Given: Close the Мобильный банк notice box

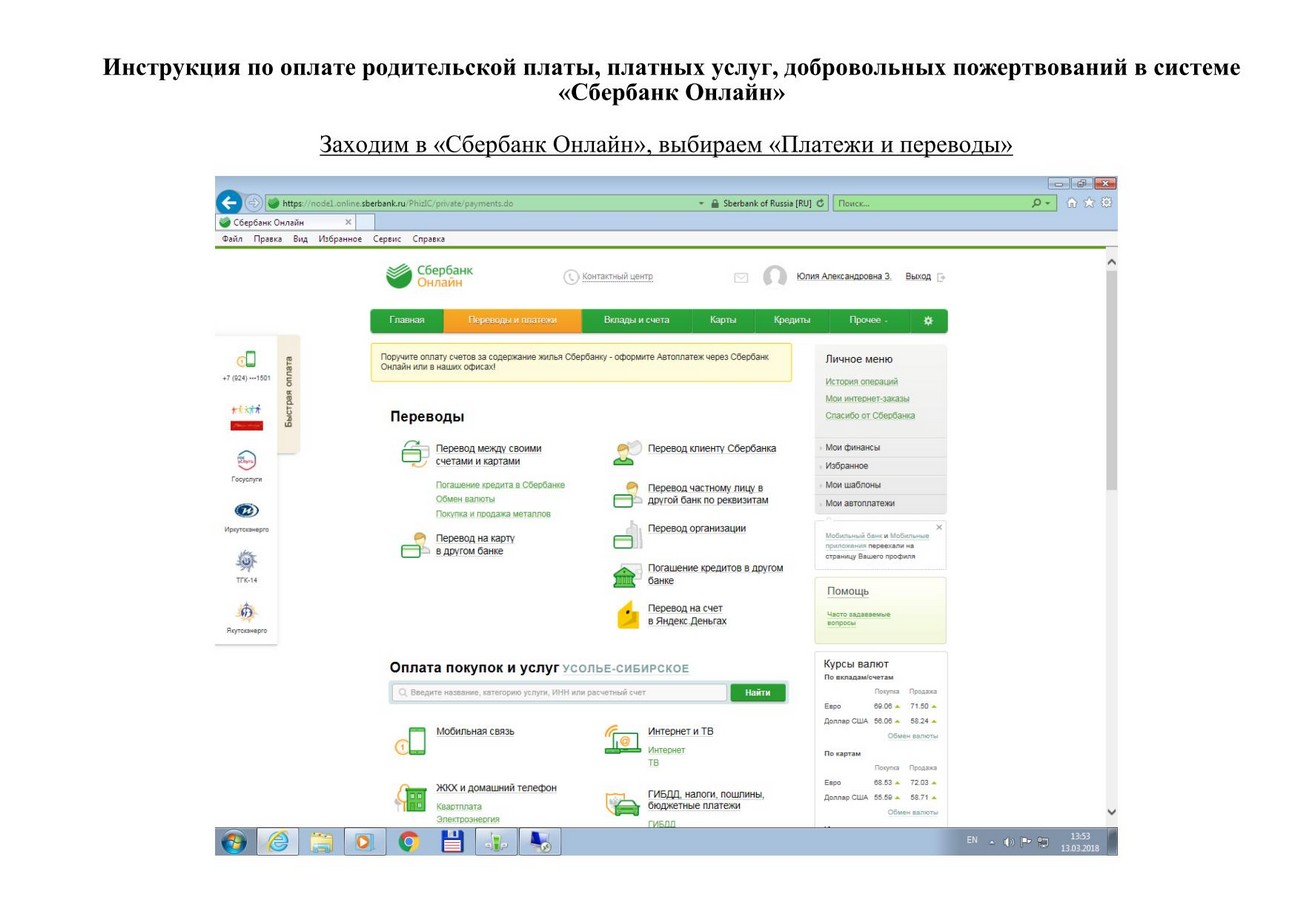Looking at the screenshot, I should 939,526.
